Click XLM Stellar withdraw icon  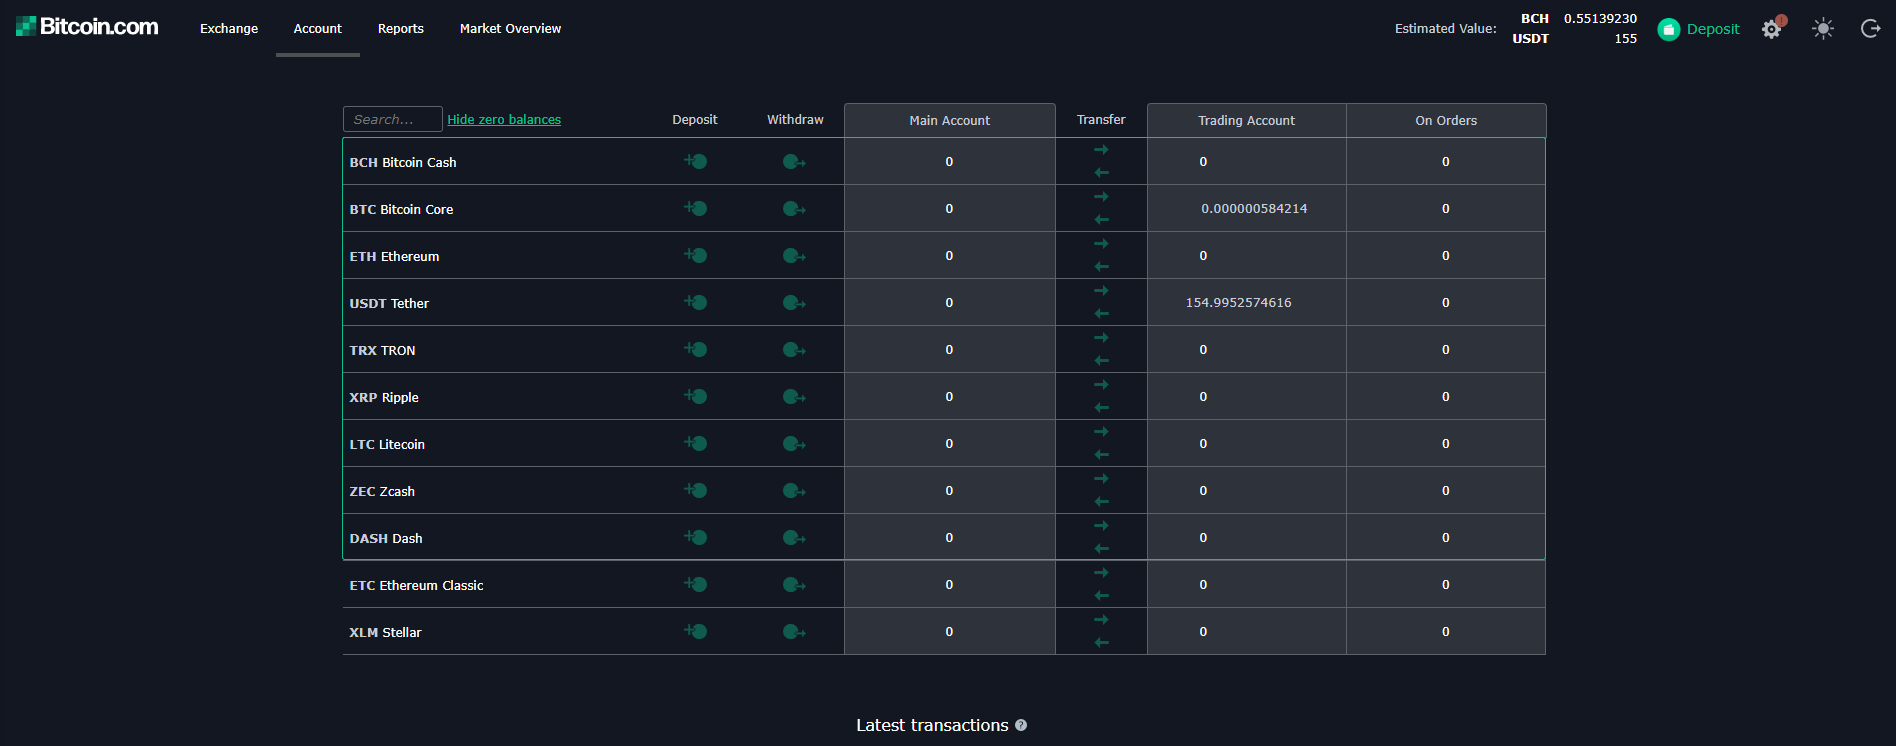794,632
